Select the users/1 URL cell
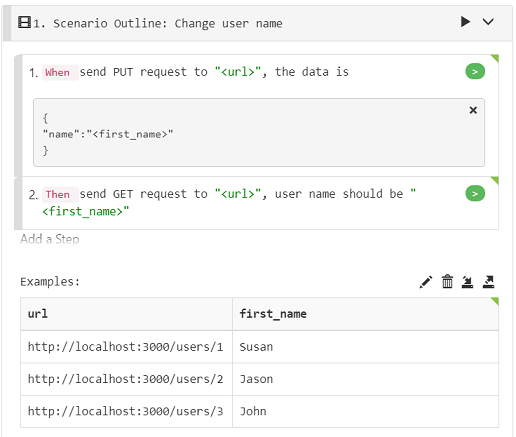The height and width of the screenshot is (437, 516). pyautogui.click(x=126, y=347)
